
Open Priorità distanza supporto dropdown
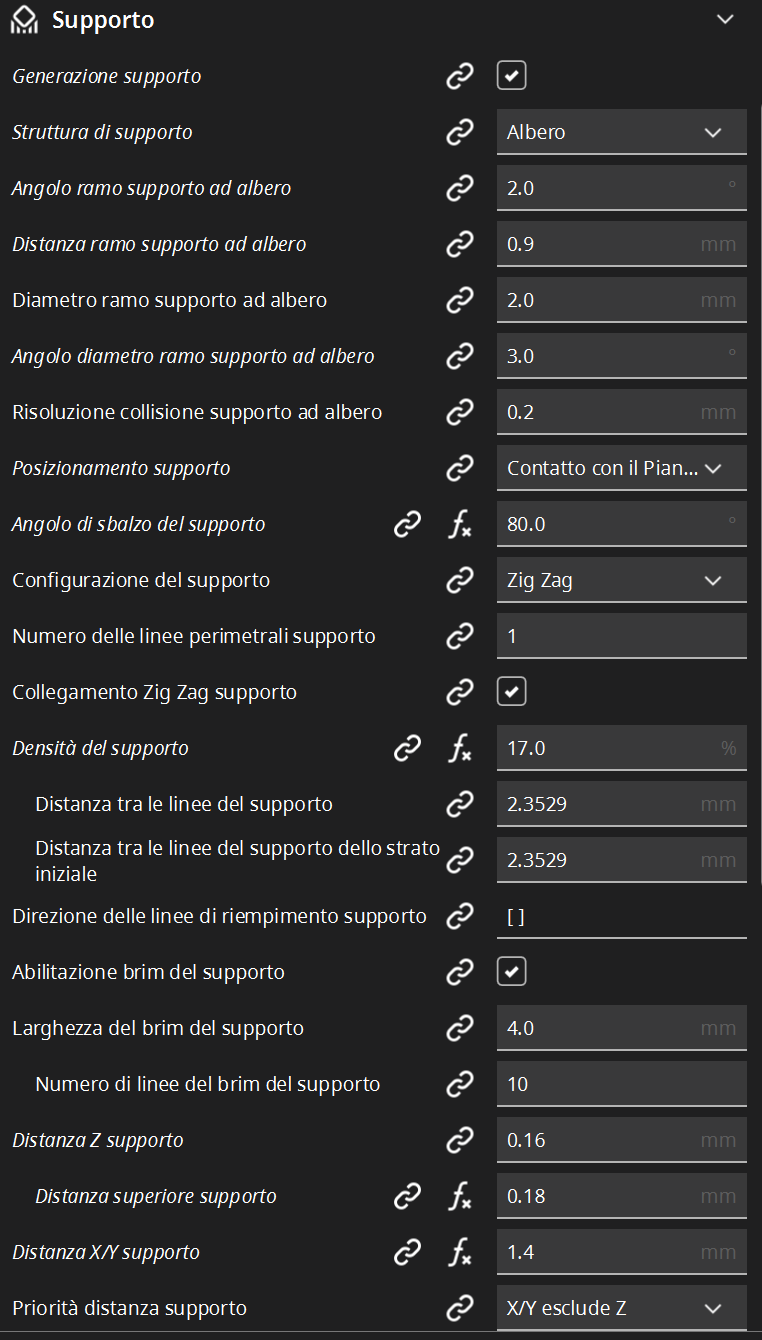(622, 1308)
